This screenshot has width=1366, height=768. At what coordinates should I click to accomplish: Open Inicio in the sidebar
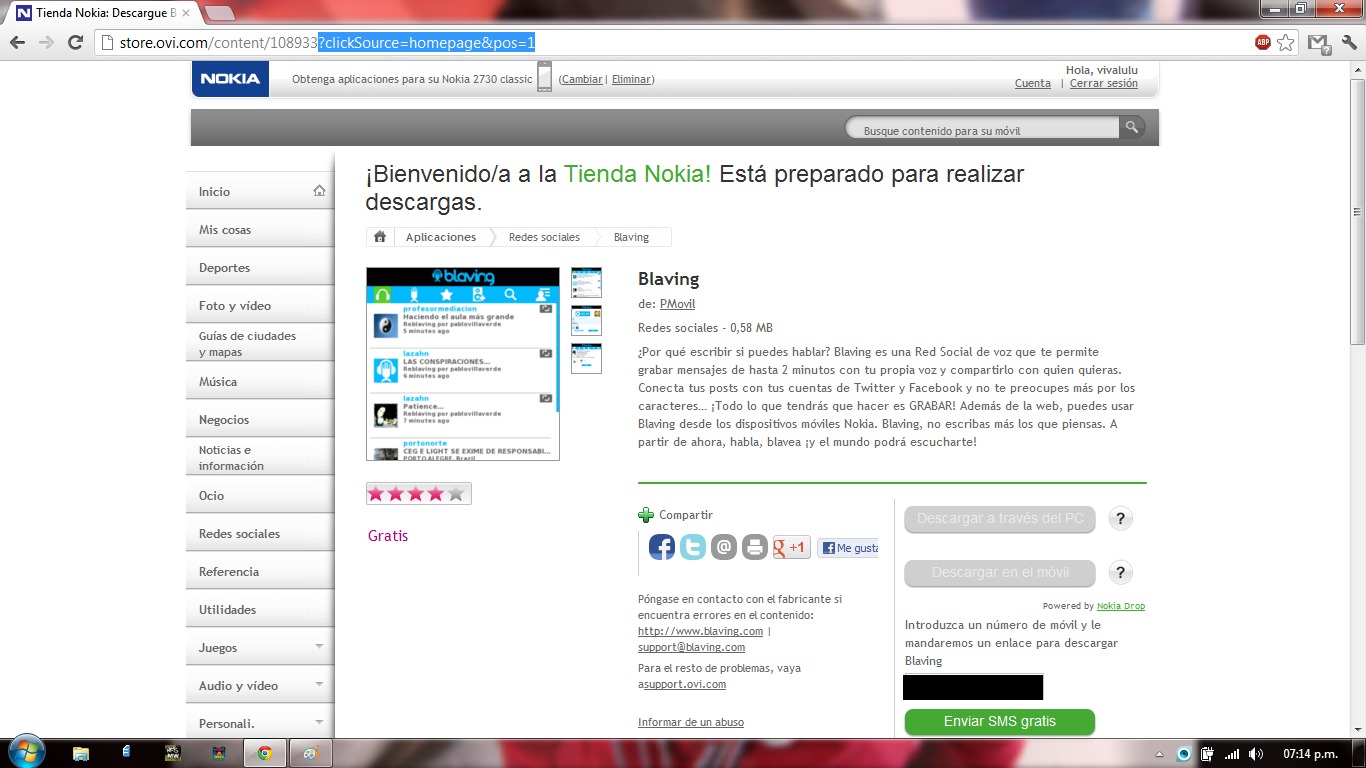pyautogui.click(x=260, y=191)
